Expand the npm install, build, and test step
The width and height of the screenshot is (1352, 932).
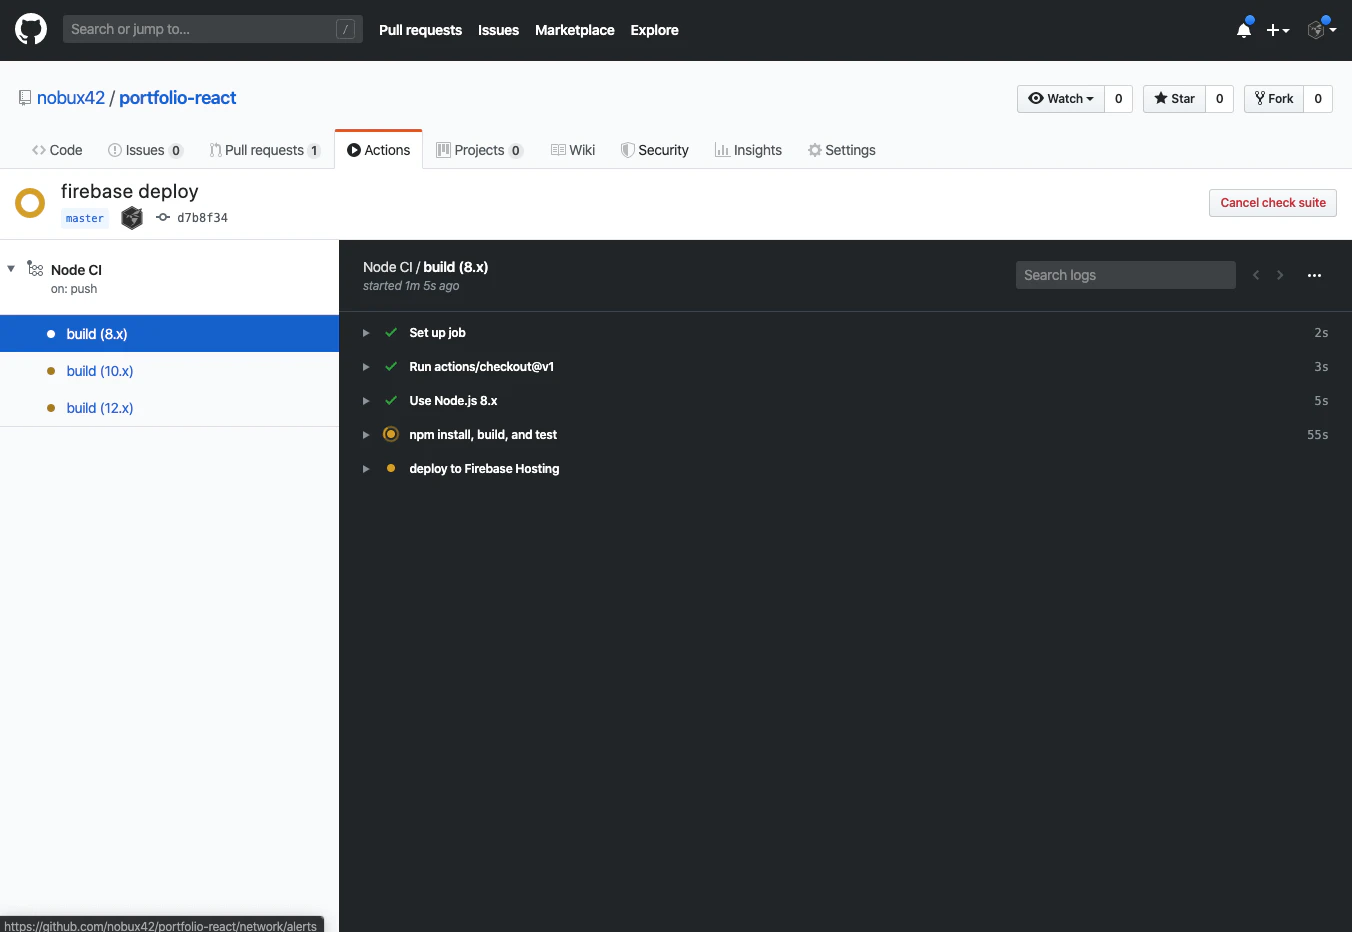[x=366, y=435]
